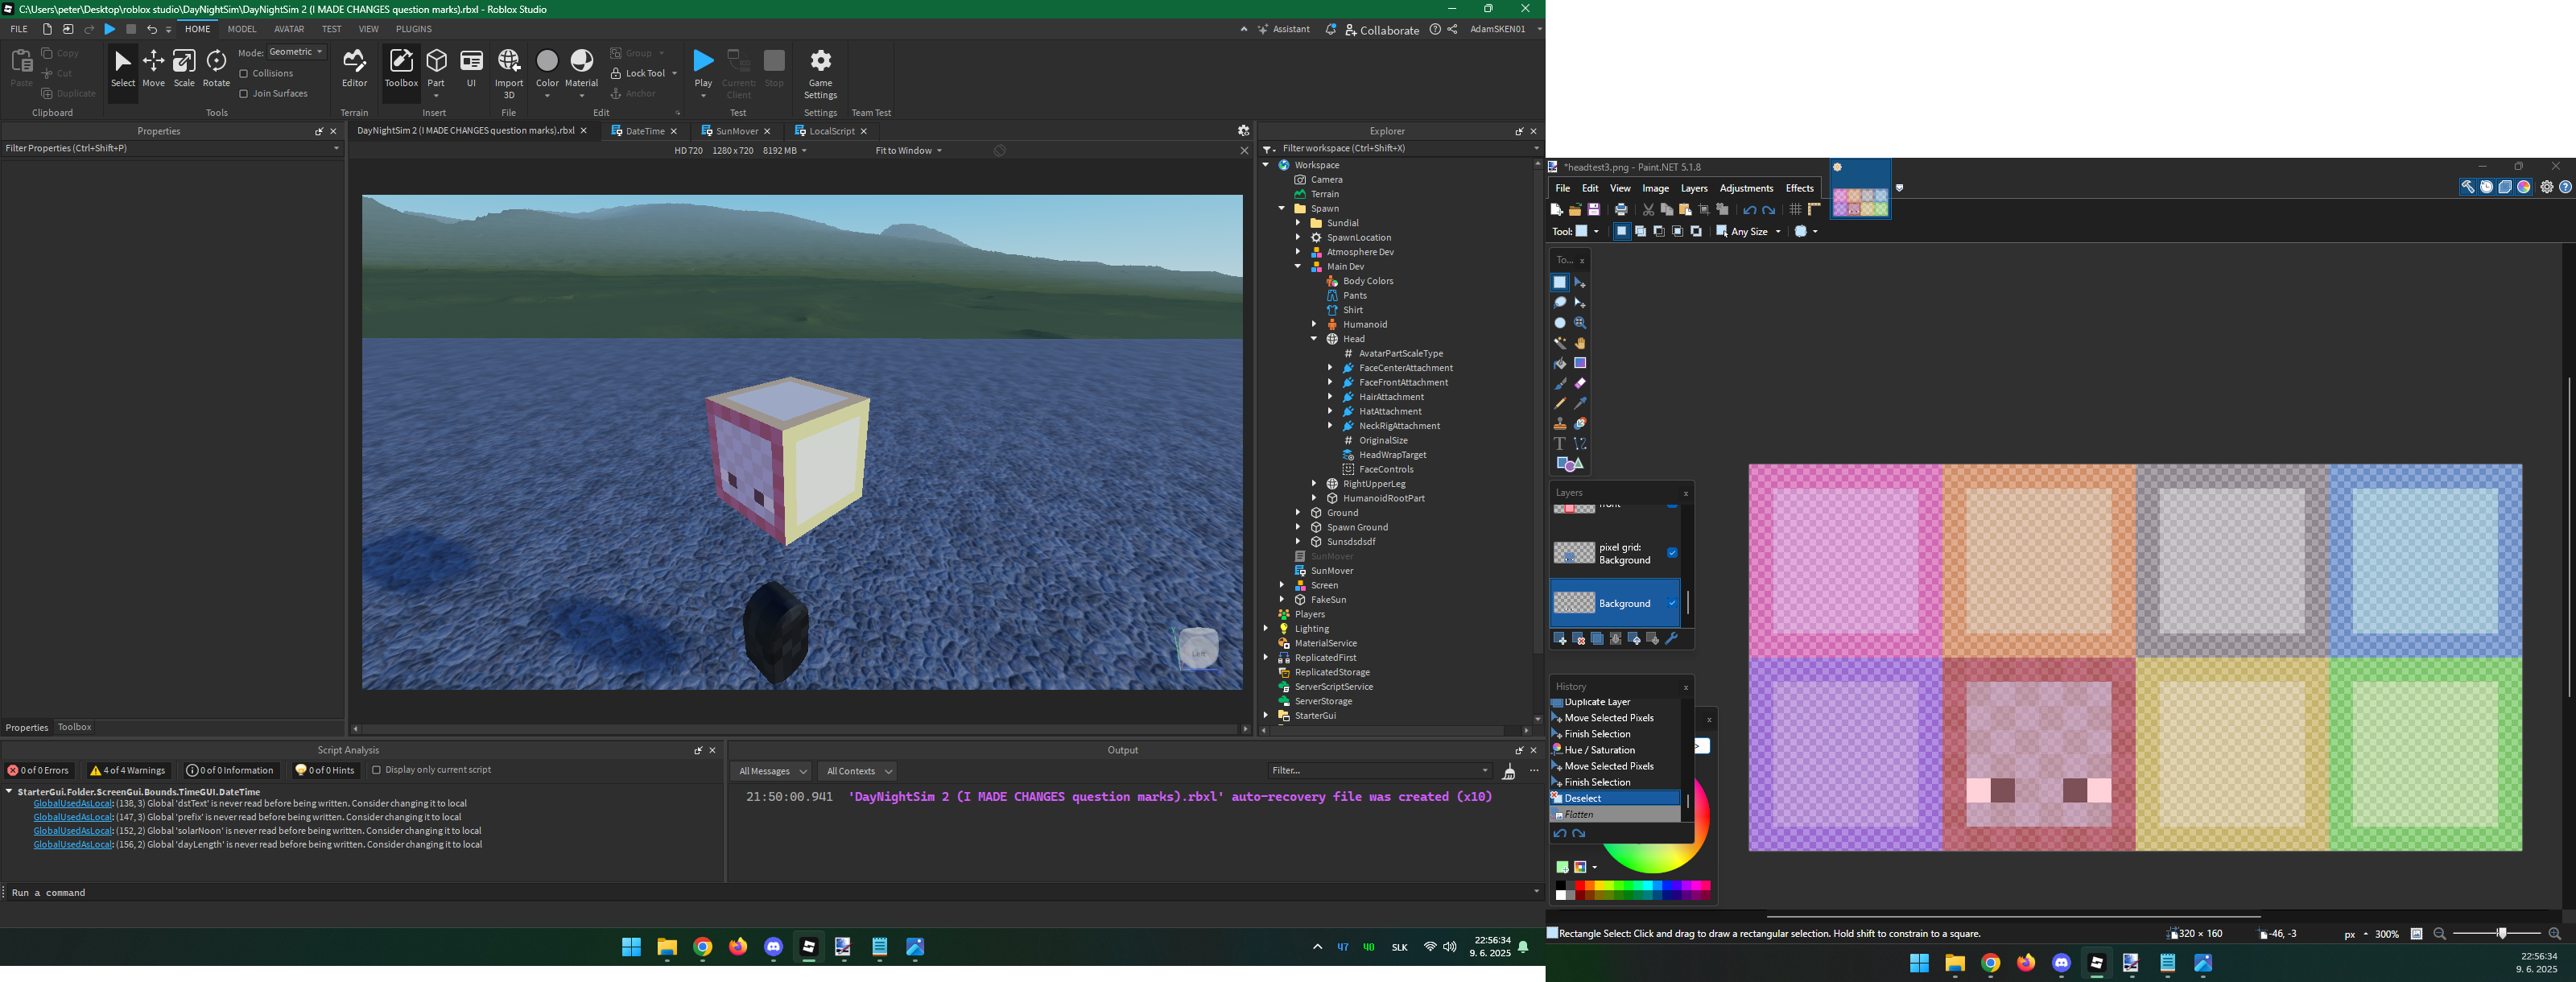Select the Text tool in Paint.NET
The height and width of the screenshot is (982, 2576).
[x=1560, y=444]
